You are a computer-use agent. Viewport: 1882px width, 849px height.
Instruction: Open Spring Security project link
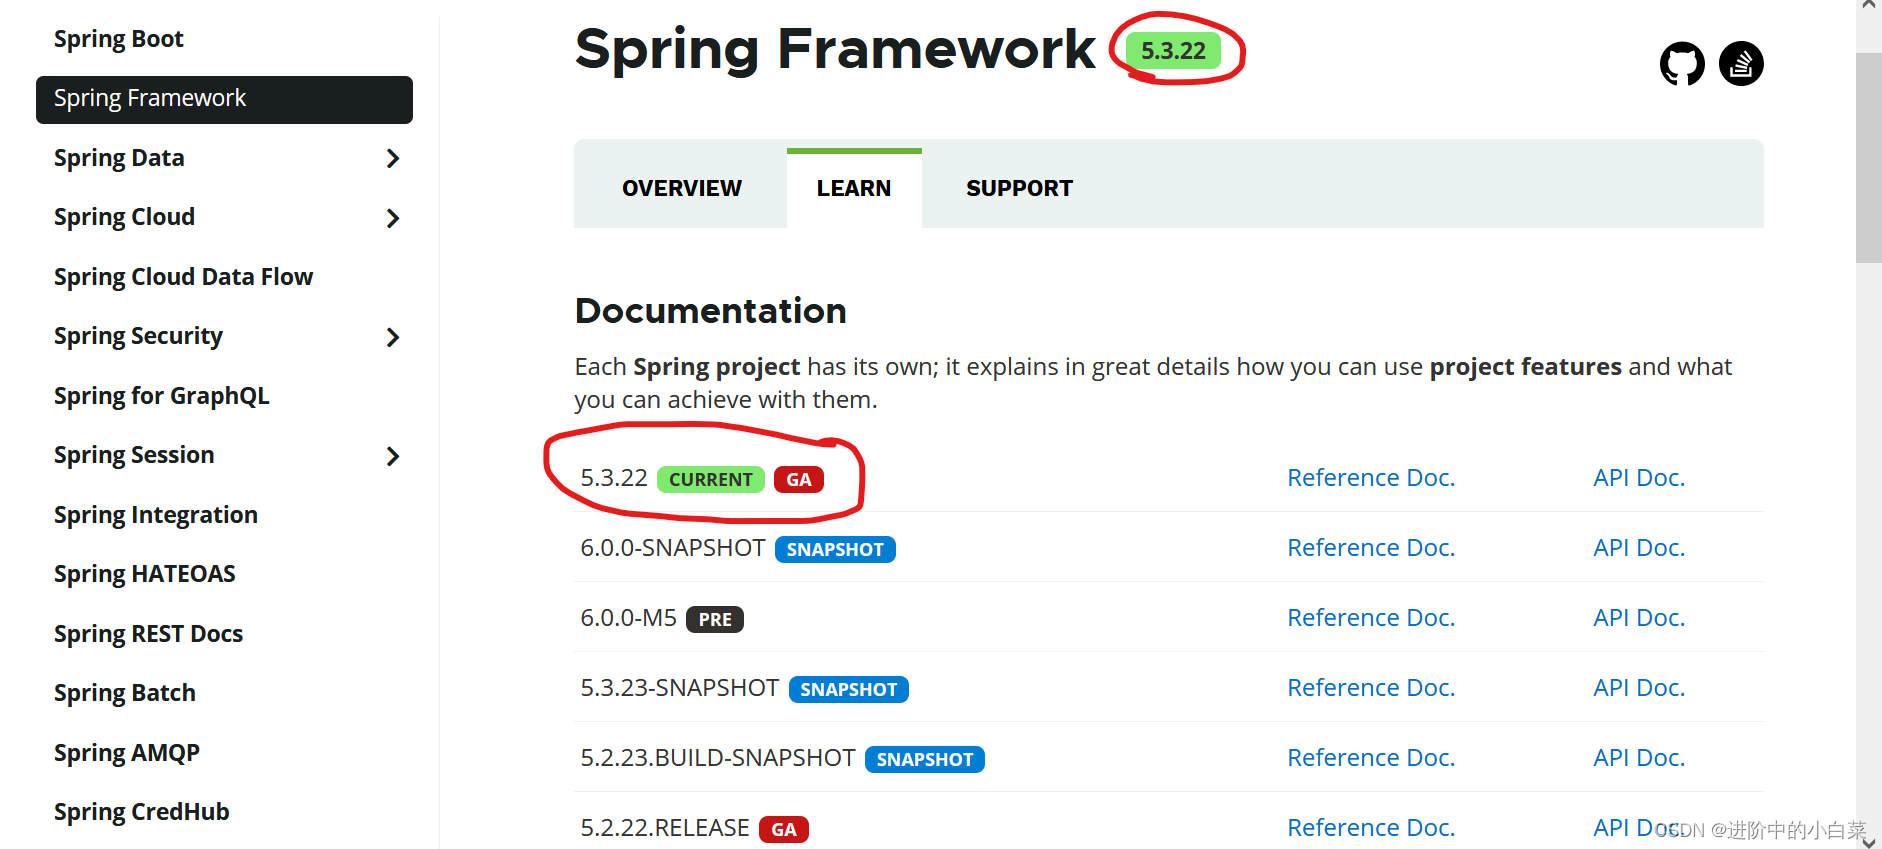pos(138,336)
